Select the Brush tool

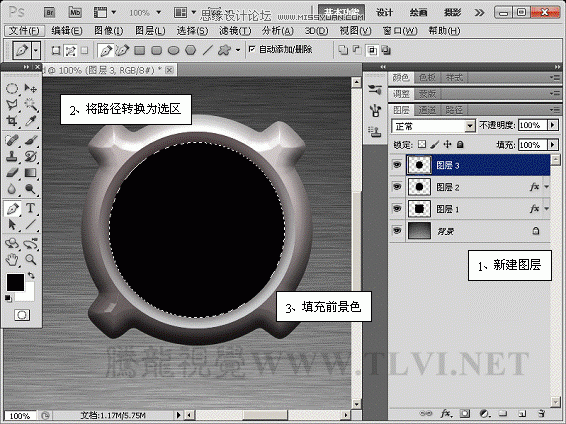tap(30, 140)
